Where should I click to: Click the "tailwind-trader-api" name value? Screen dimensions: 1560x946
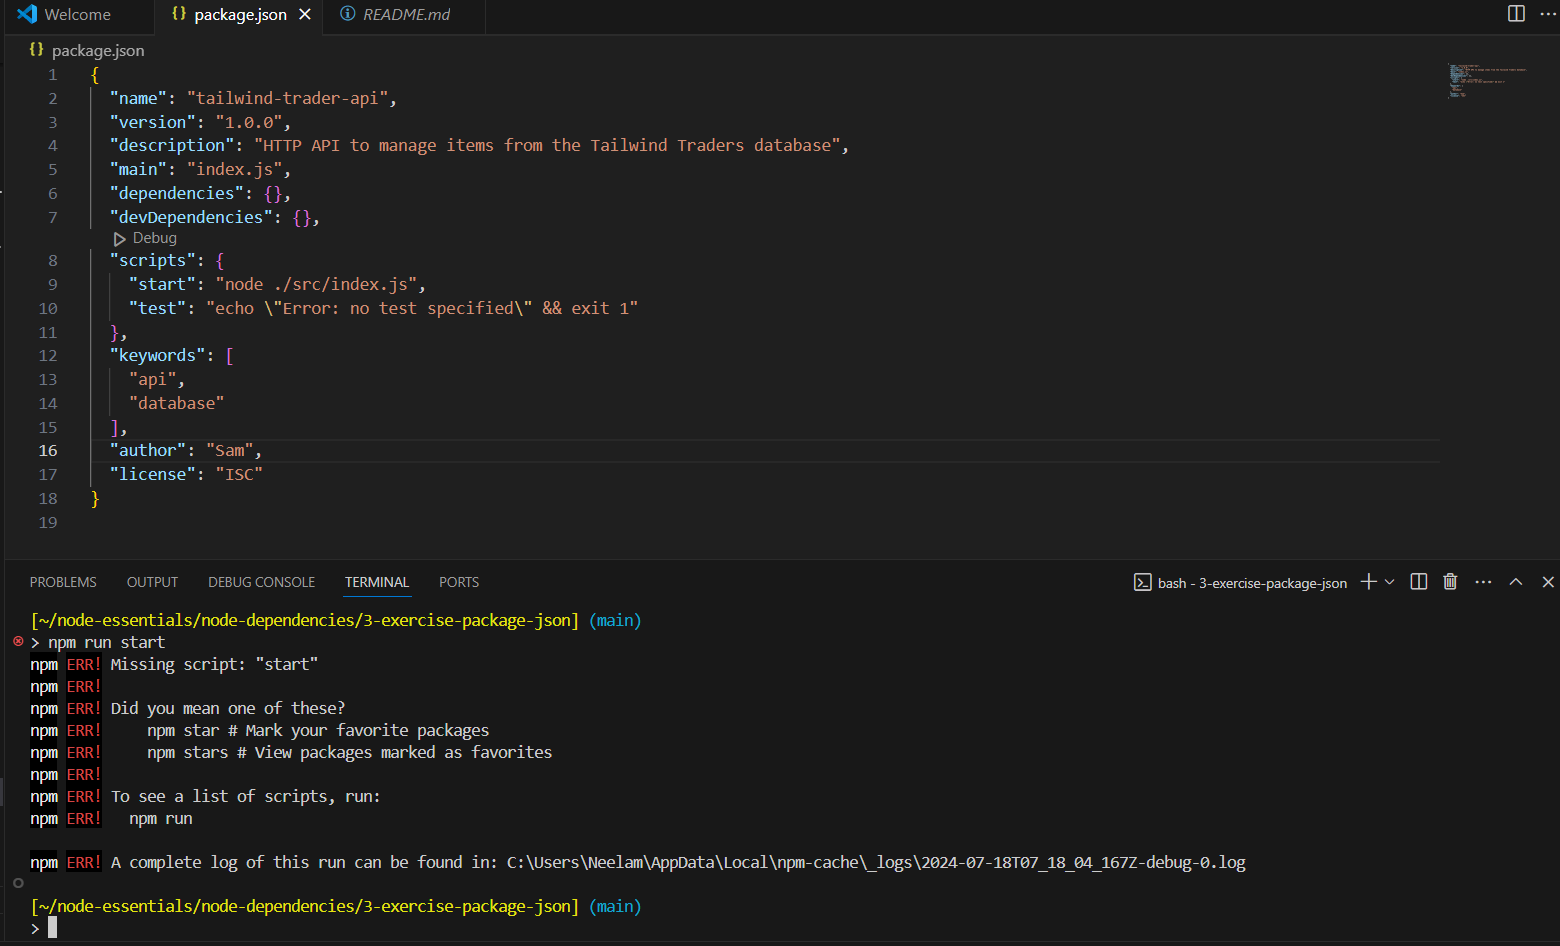point(287,98)
